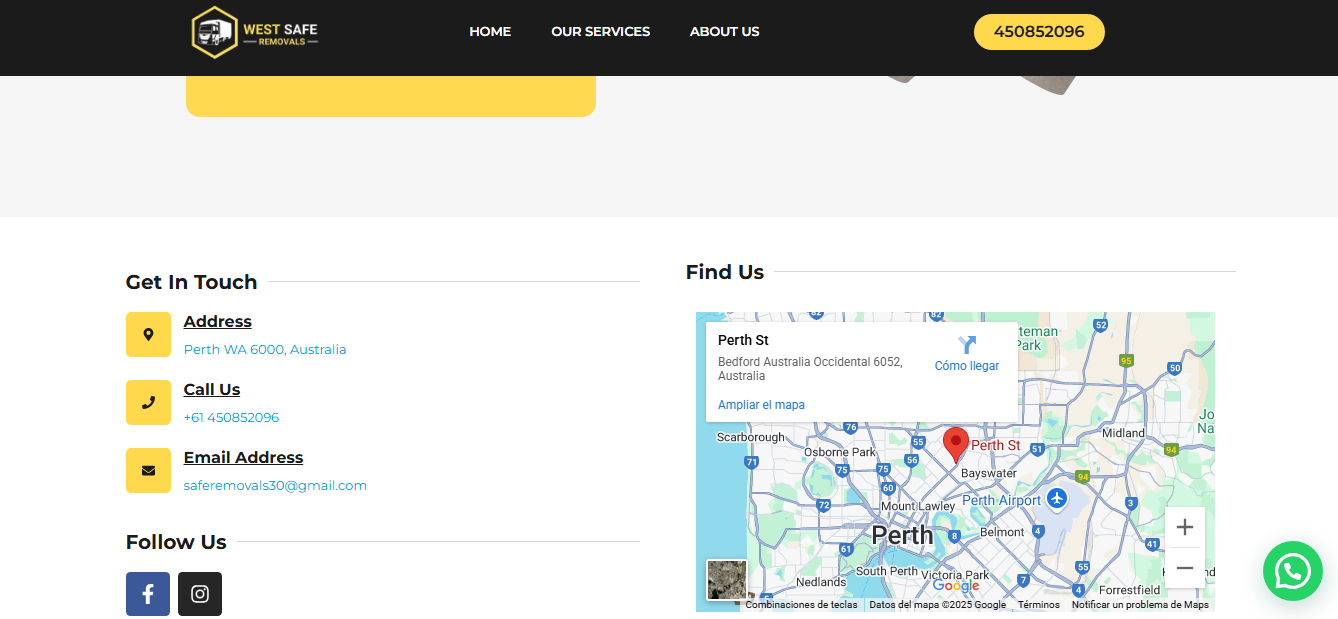
Task: Open the Instagram profile icon
Action: [200, 594]
